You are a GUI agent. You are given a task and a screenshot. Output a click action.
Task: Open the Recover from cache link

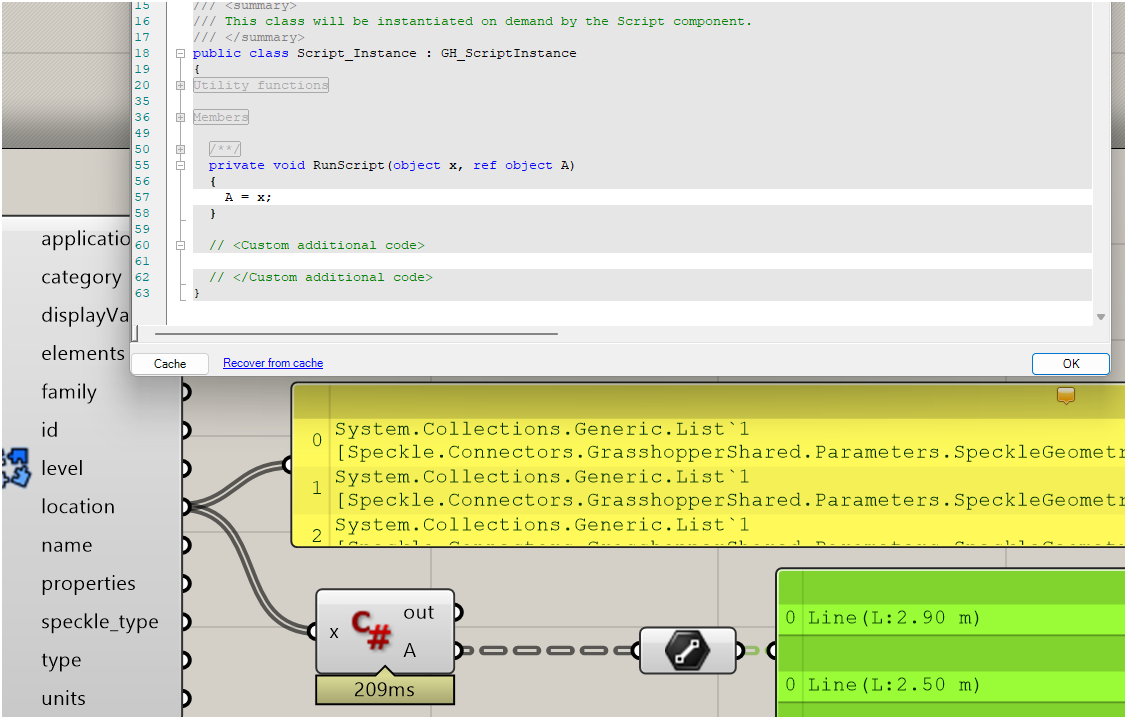click(273, 363)
